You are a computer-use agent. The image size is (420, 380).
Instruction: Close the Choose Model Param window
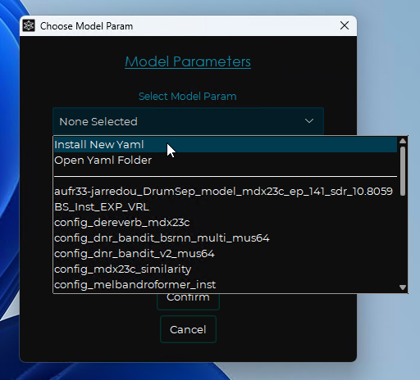click(344, 25)
